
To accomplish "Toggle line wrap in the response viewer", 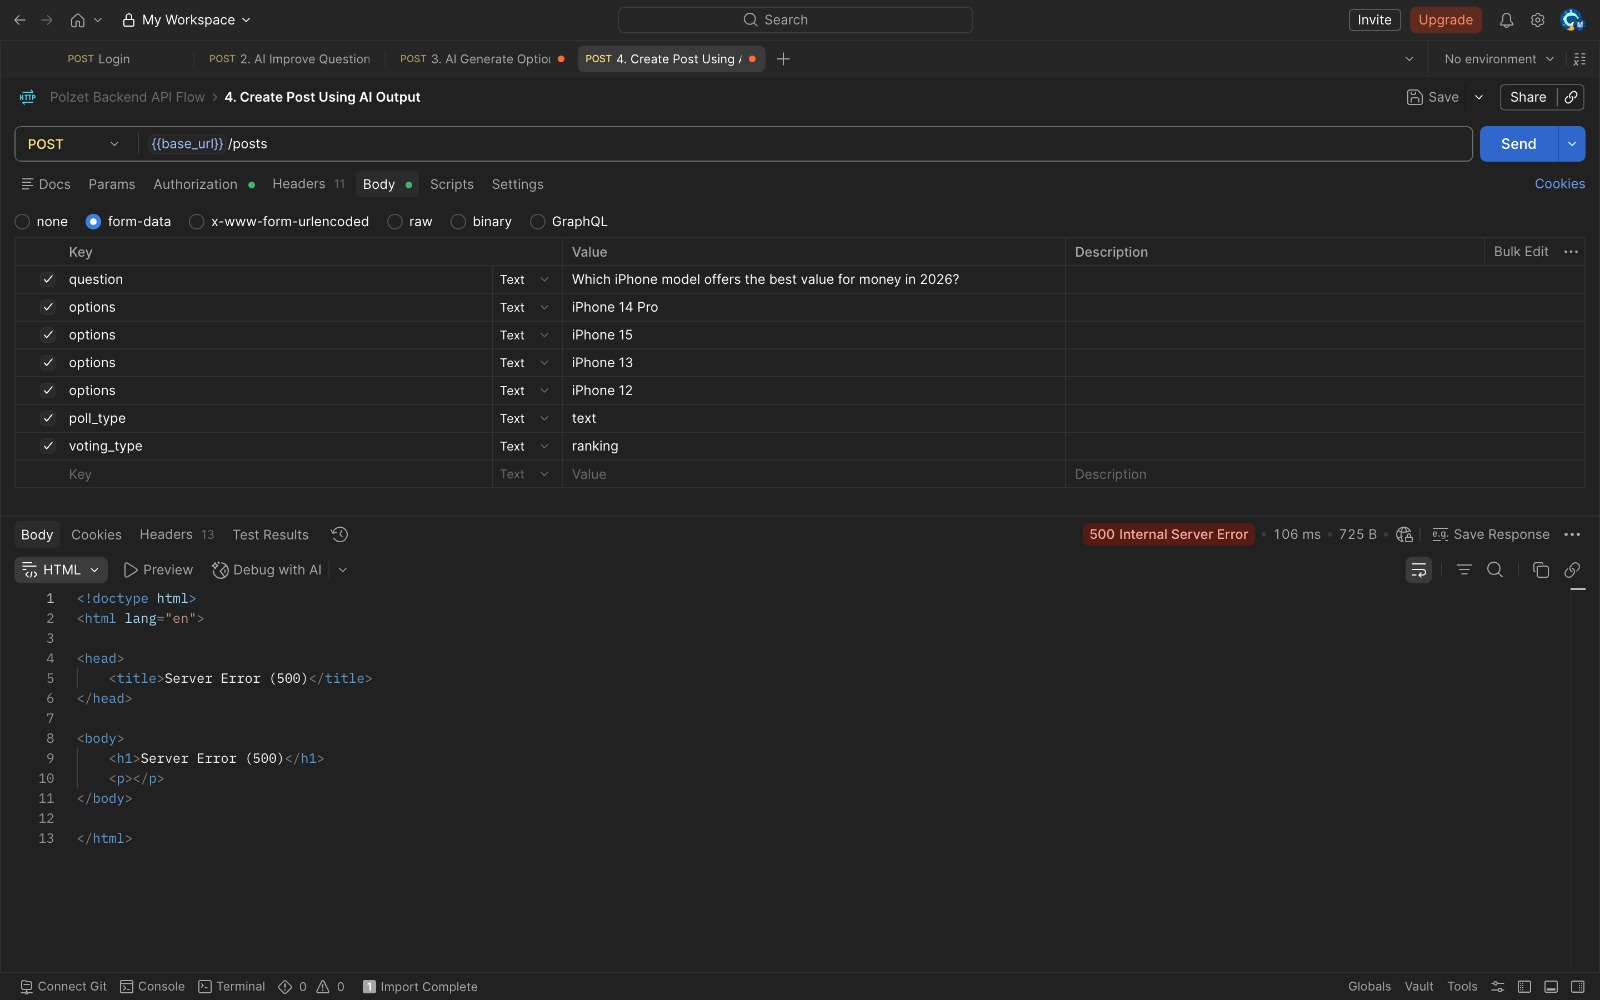I will [x=1419, y=570].
